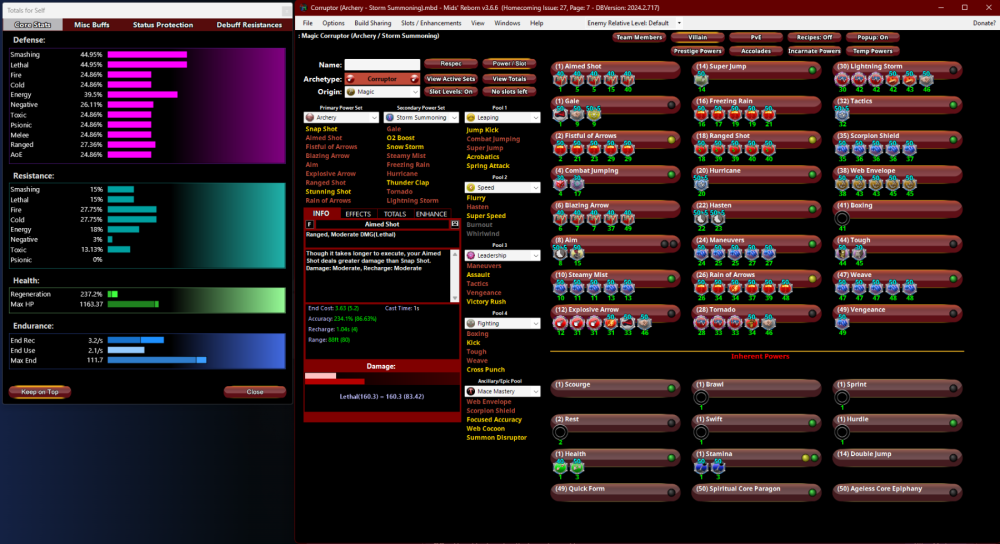Image resolution: width=1000 pixels, height=544 pixels.
Task: Click the first Gale enhancement slot icon
Action: pyautogui.click(x=561, y=113)
